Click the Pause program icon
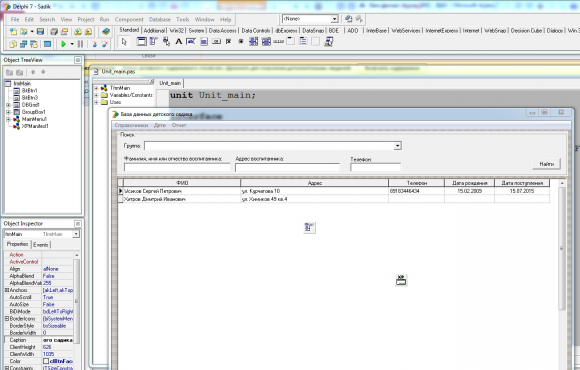The image size is (580, 370). 80,44
